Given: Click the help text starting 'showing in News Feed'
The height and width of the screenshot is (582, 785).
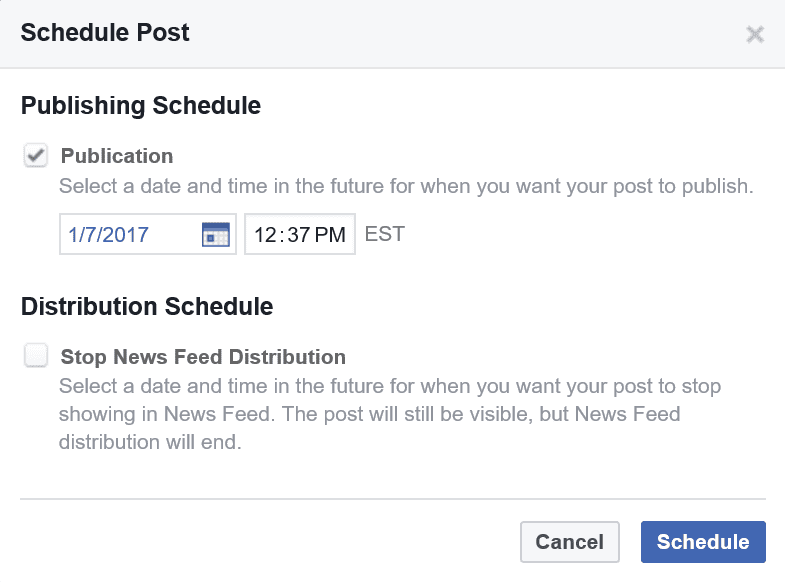Looking at the screenshot, I should coord(369,414).
